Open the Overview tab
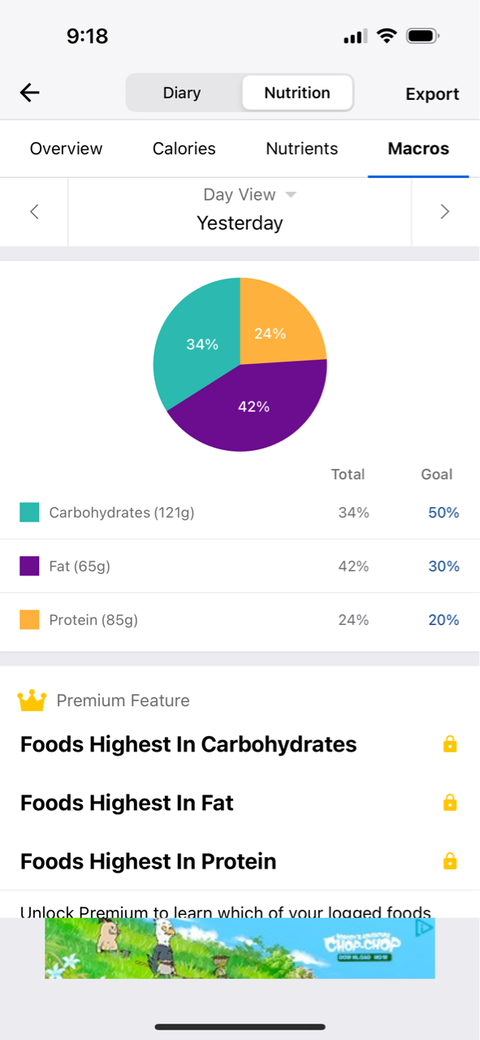The width and height of the screenshot is (480, 1040). pyautogui.click(x=66, y=149)
